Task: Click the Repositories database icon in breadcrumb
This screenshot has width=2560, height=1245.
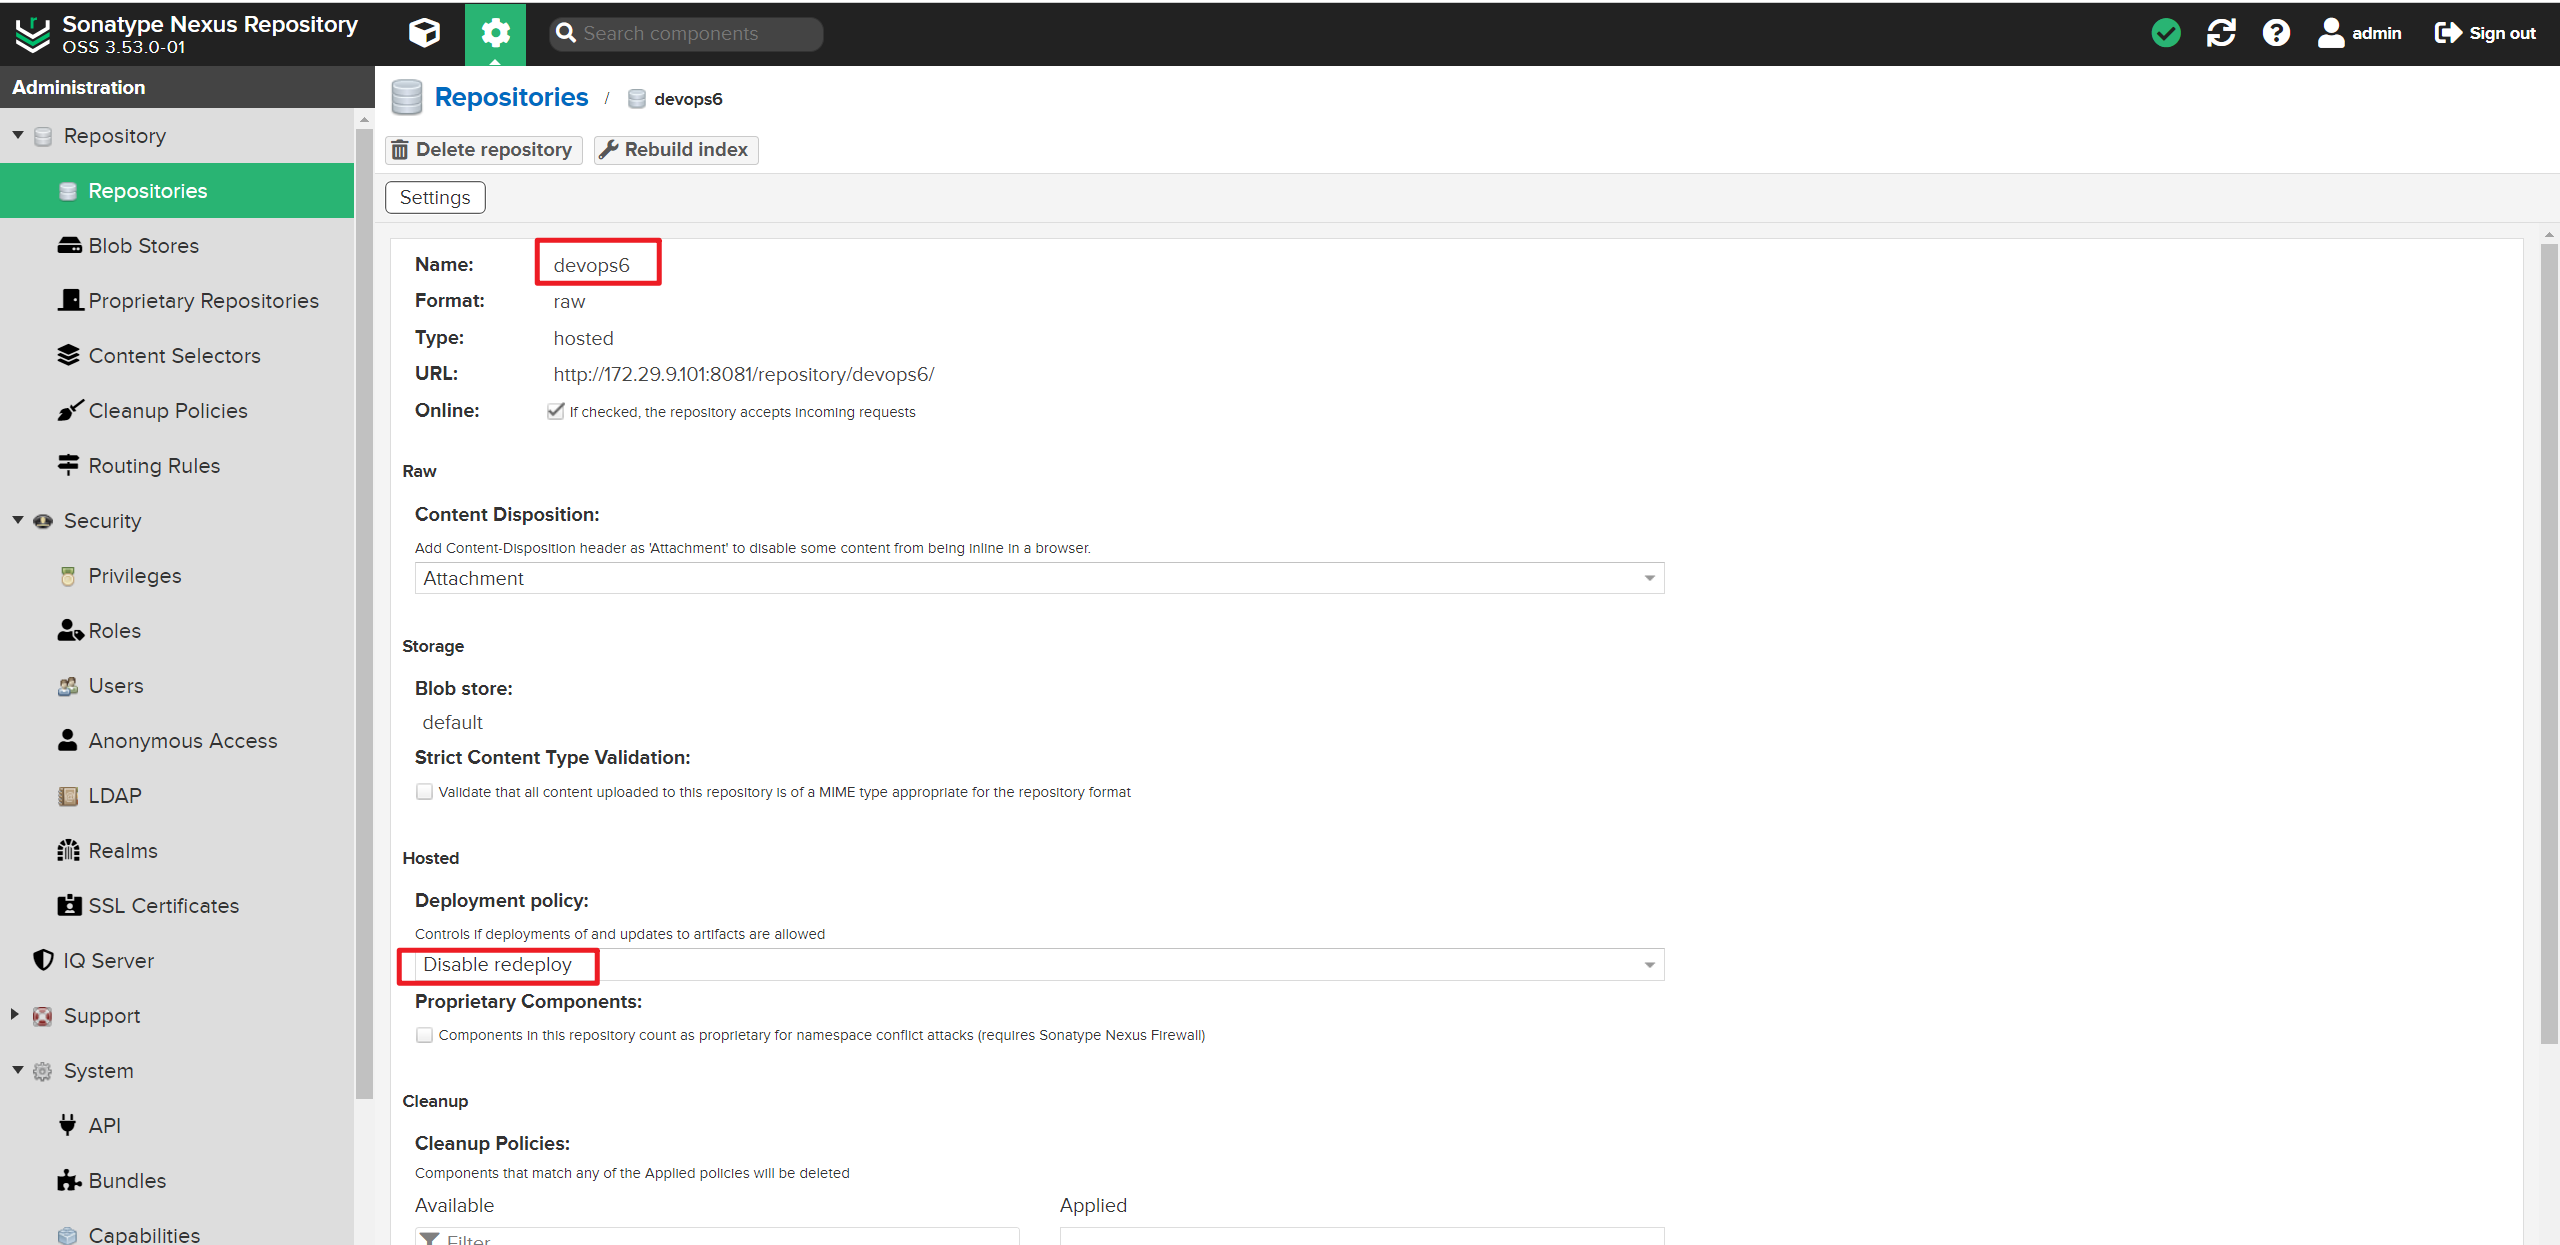Action: tap(407, 97)
